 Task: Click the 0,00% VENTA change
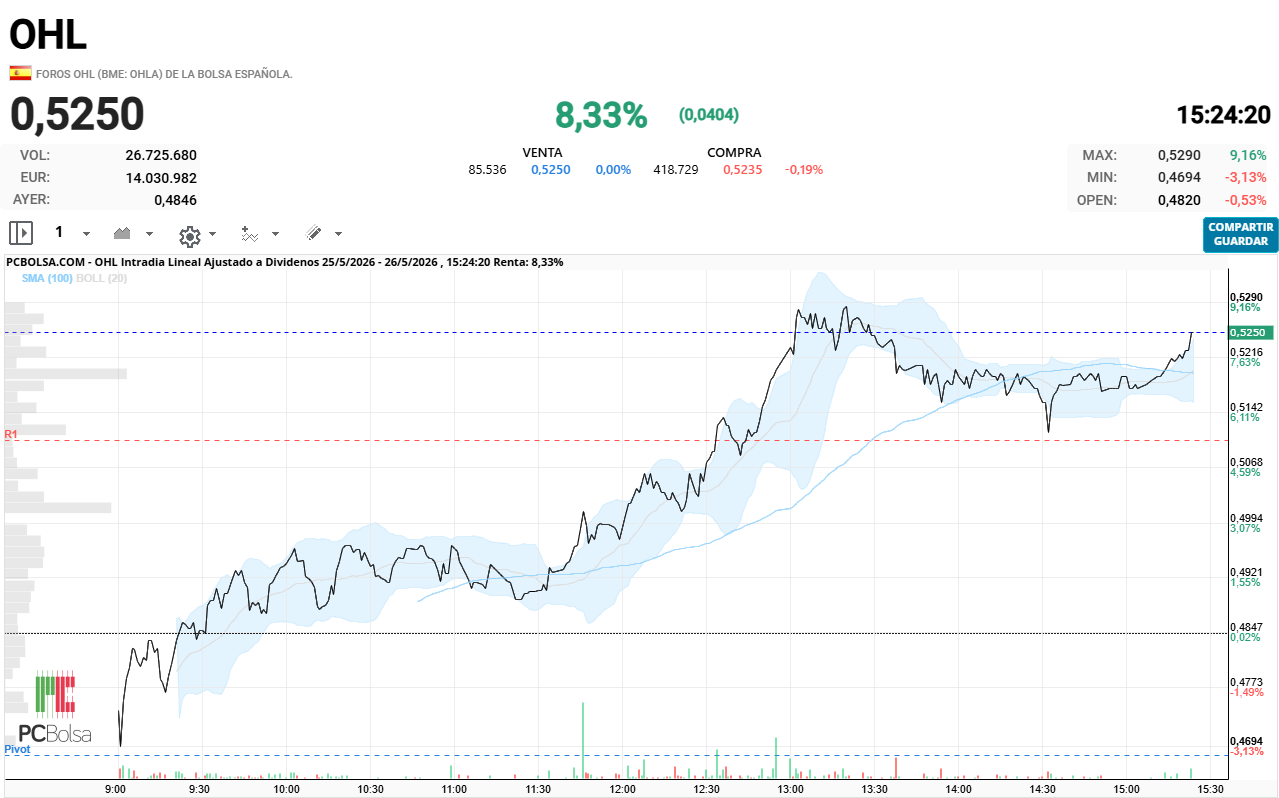pyautogui.click(x=613, y=169)
